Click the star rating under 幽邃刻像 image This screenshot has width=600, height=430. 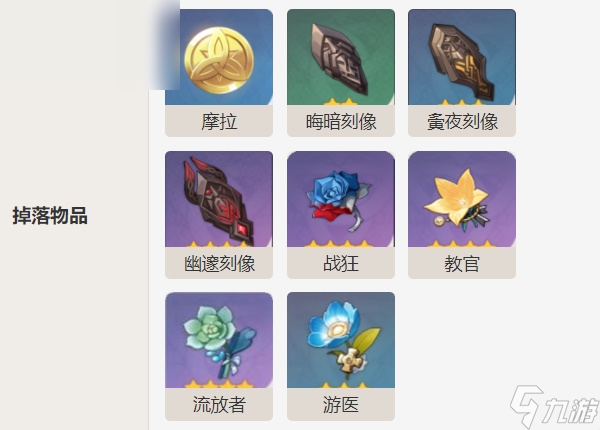point(217,244)
